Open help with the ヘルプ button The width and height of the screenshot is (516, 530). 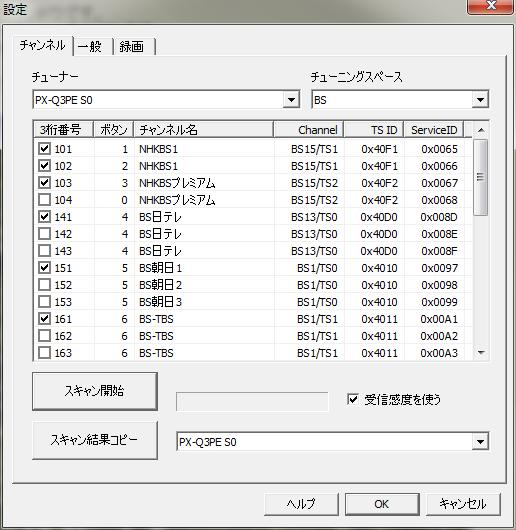tap(301, 504)
